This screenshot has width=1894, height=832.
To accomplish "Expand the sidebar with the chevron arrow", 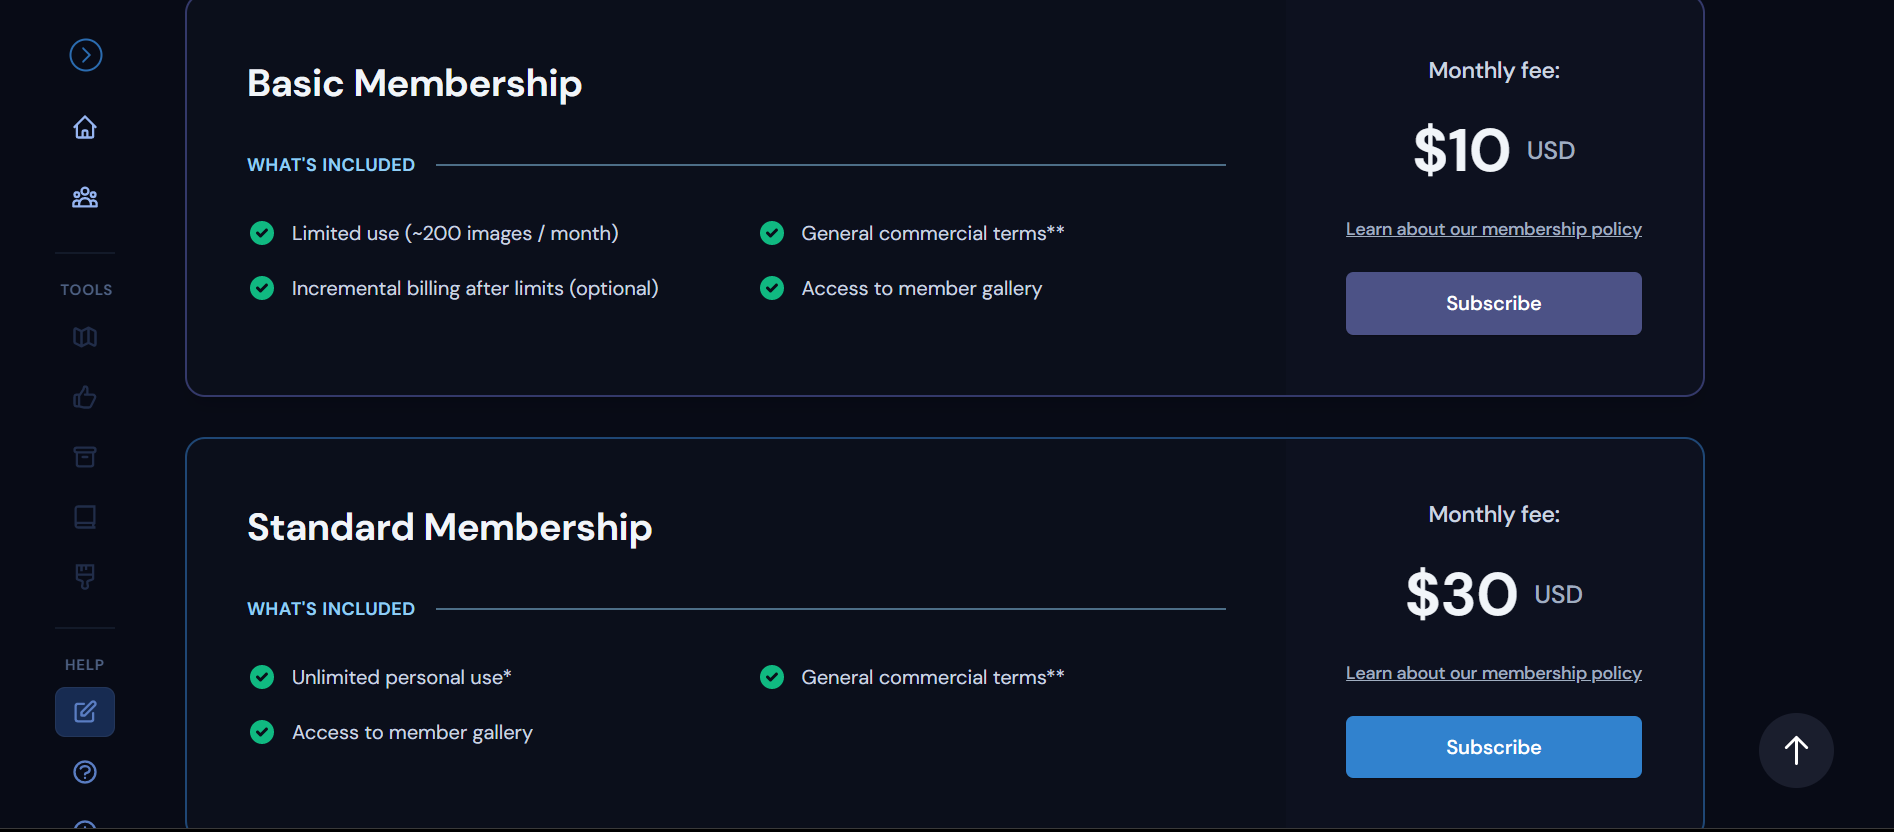I will [x=85, y=55].
